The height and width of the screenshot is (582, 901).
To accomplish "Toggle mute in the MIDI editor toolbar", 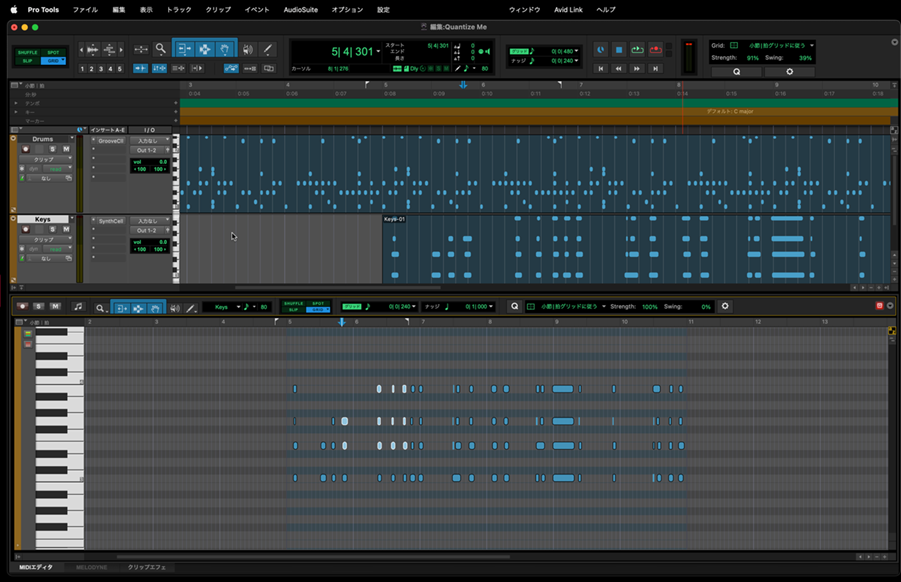I will tap(55, 307).
